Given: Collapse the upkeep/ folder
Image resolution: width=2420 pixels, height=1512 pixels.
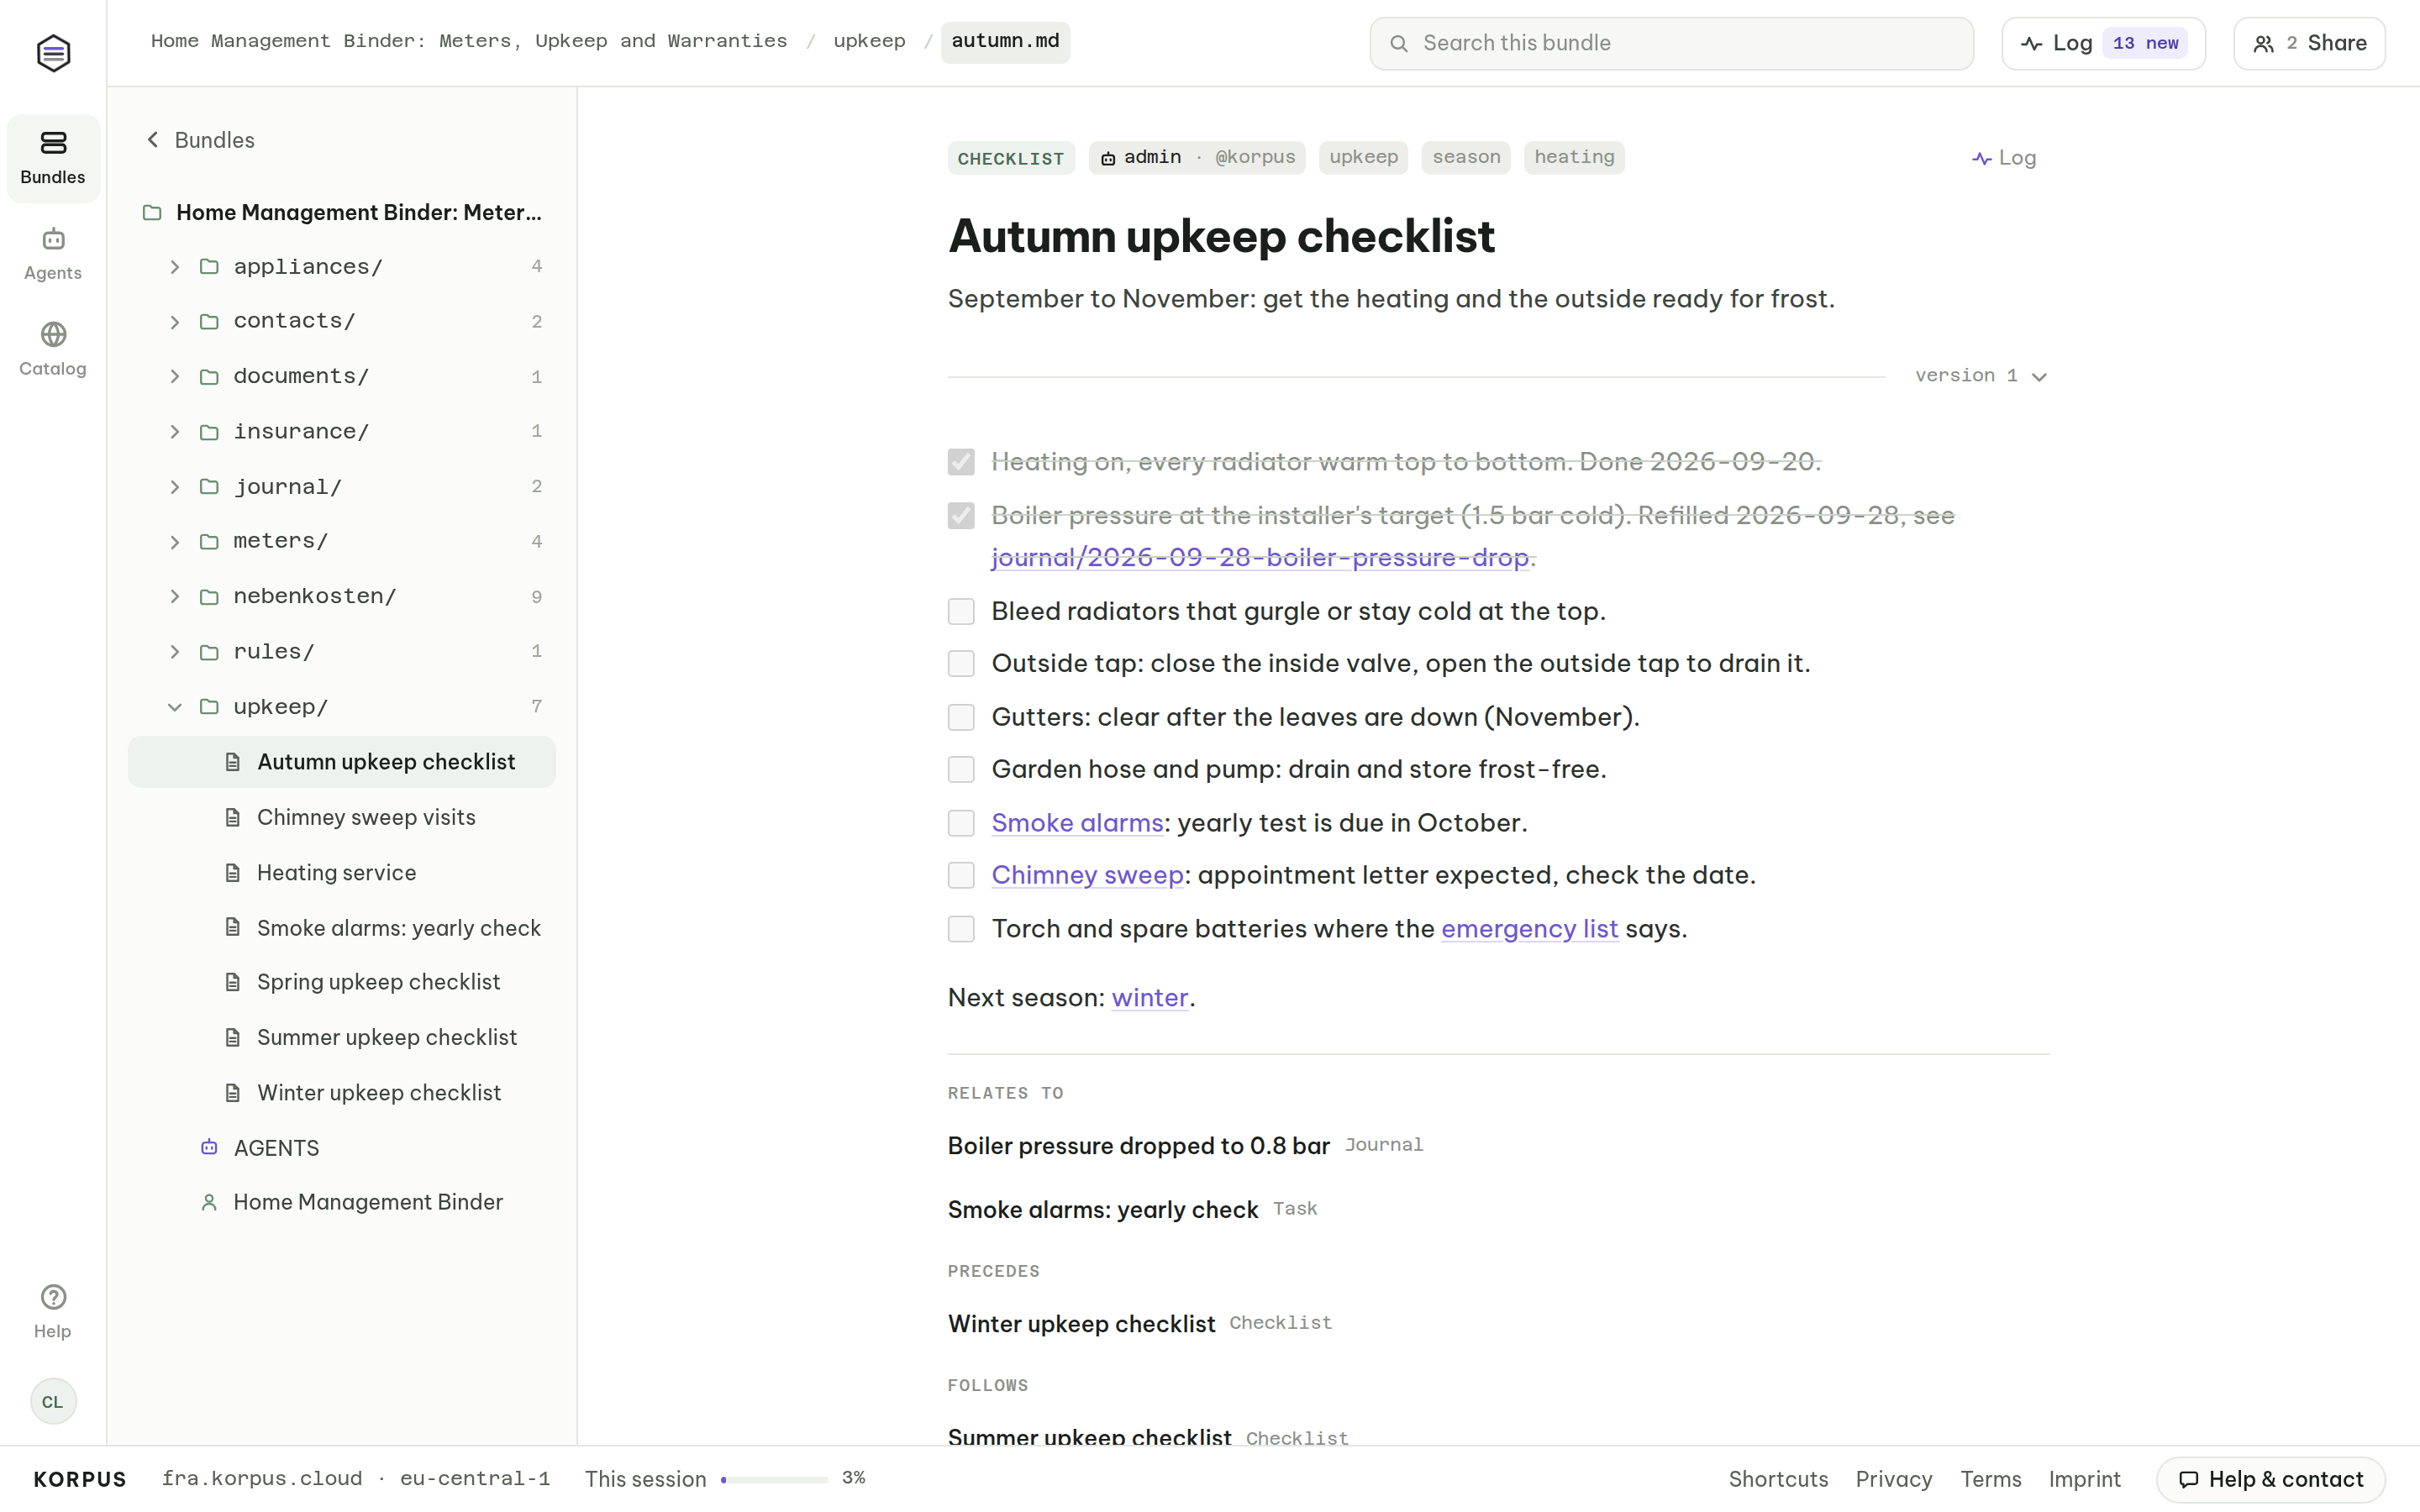Looking at the screenshot, I should click(x=175, y=707).
